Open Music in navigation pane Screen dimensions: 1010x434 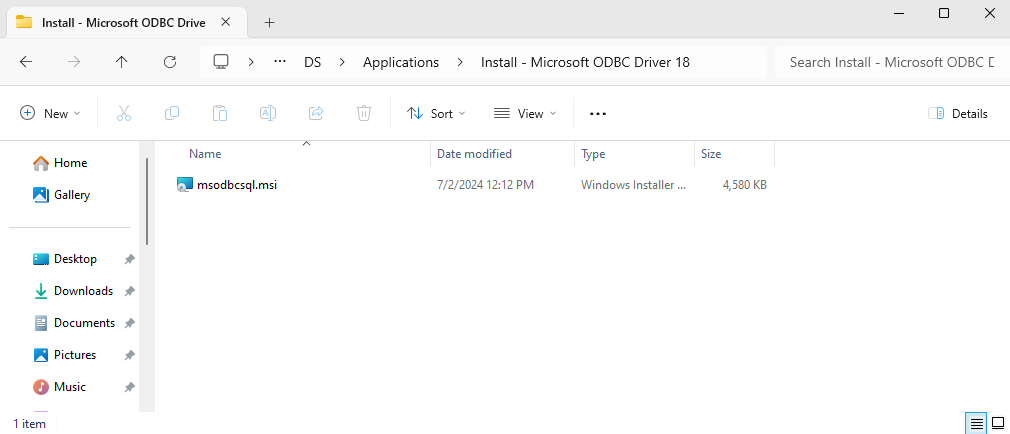(59, 387)
